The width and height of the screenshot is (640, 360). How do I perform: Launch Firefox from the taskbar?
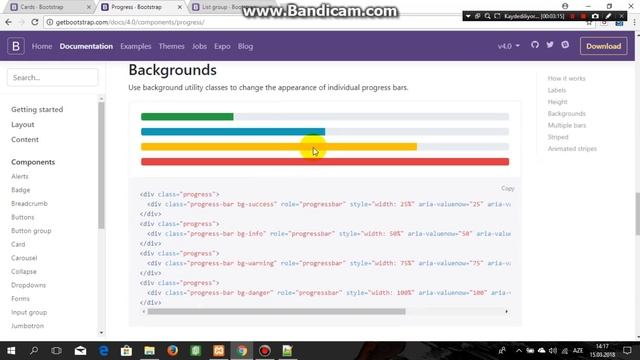[x=173, y=351]
